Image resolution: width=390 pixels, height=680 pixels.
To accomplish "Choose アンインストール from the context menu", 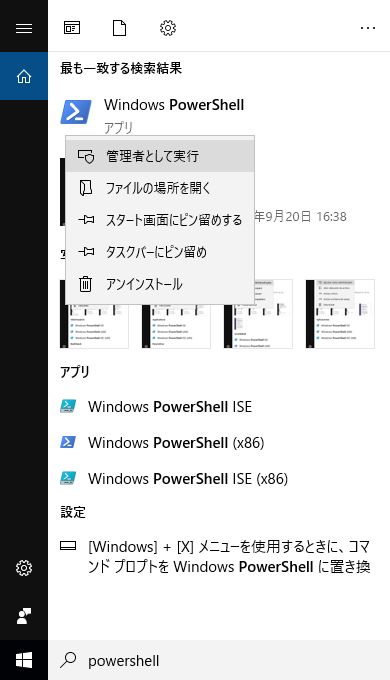I will [160, 284].
